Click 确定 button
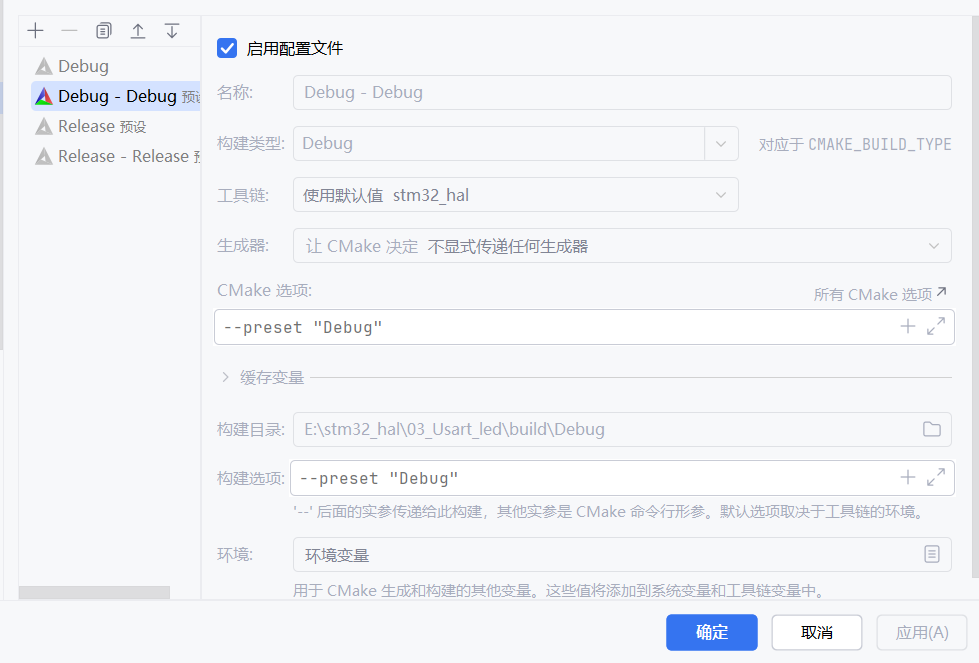This screenshot has width=979, height=663. tap(712, 632)
